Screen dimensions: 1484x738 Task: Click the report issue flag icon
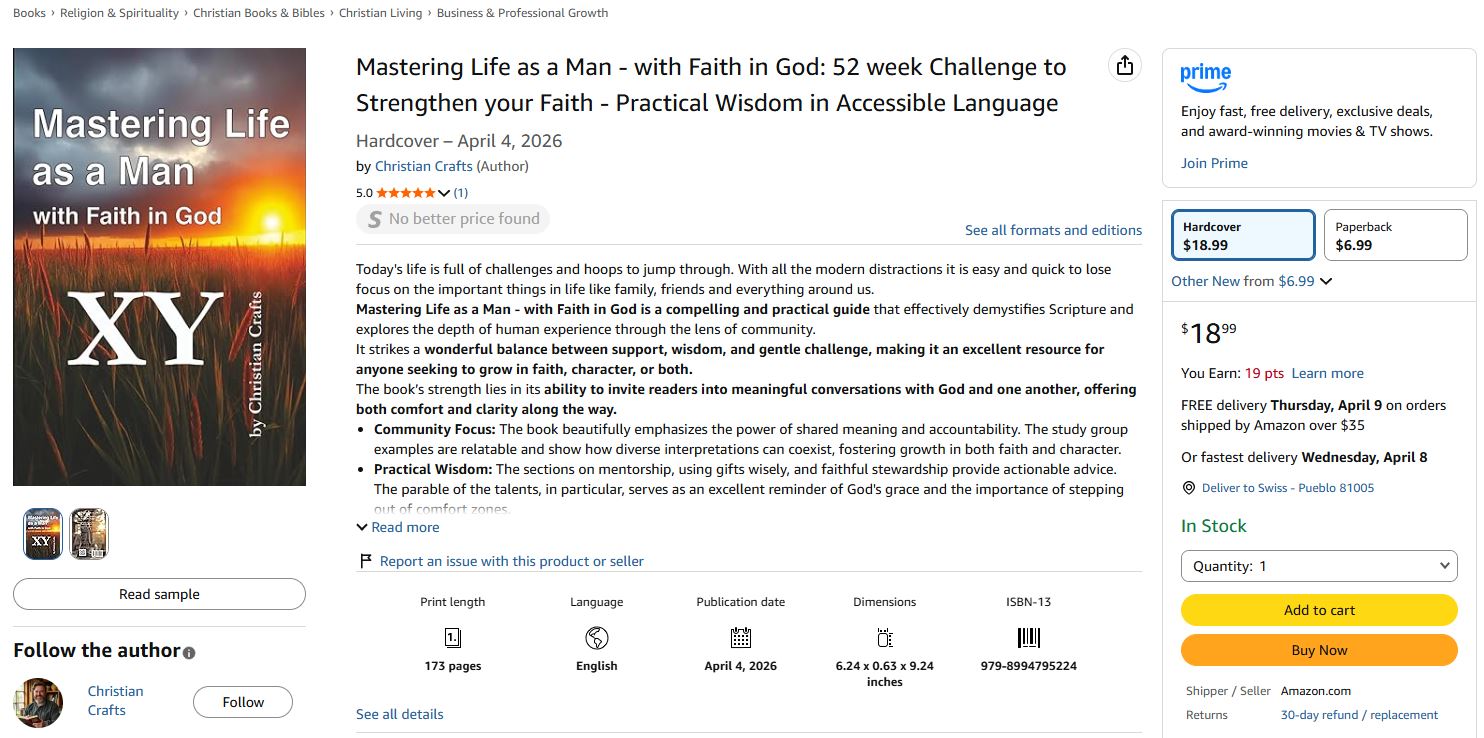366,561
